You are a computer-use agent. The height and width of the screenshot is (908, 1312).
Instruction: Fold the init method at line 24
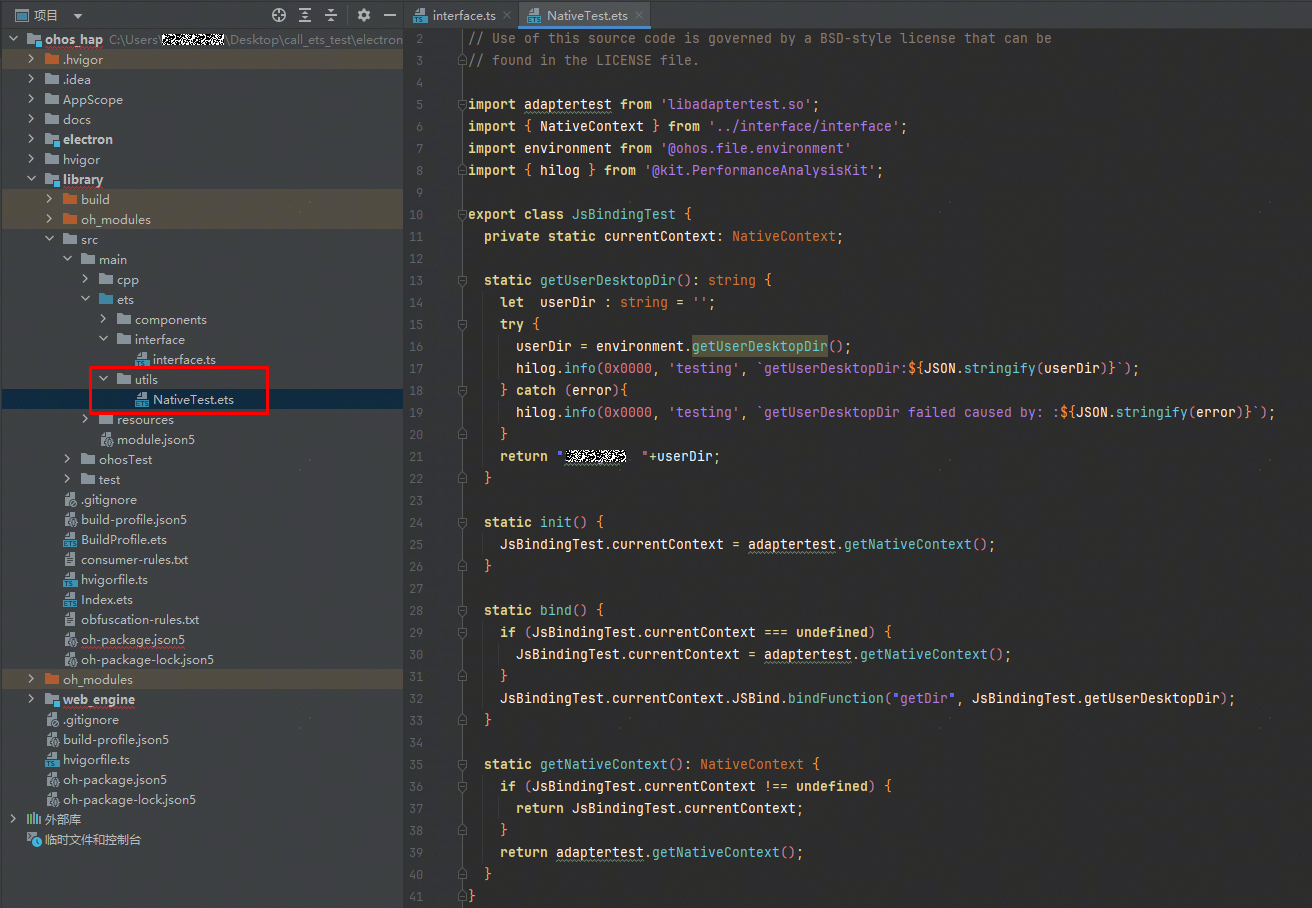pos(463,523)
